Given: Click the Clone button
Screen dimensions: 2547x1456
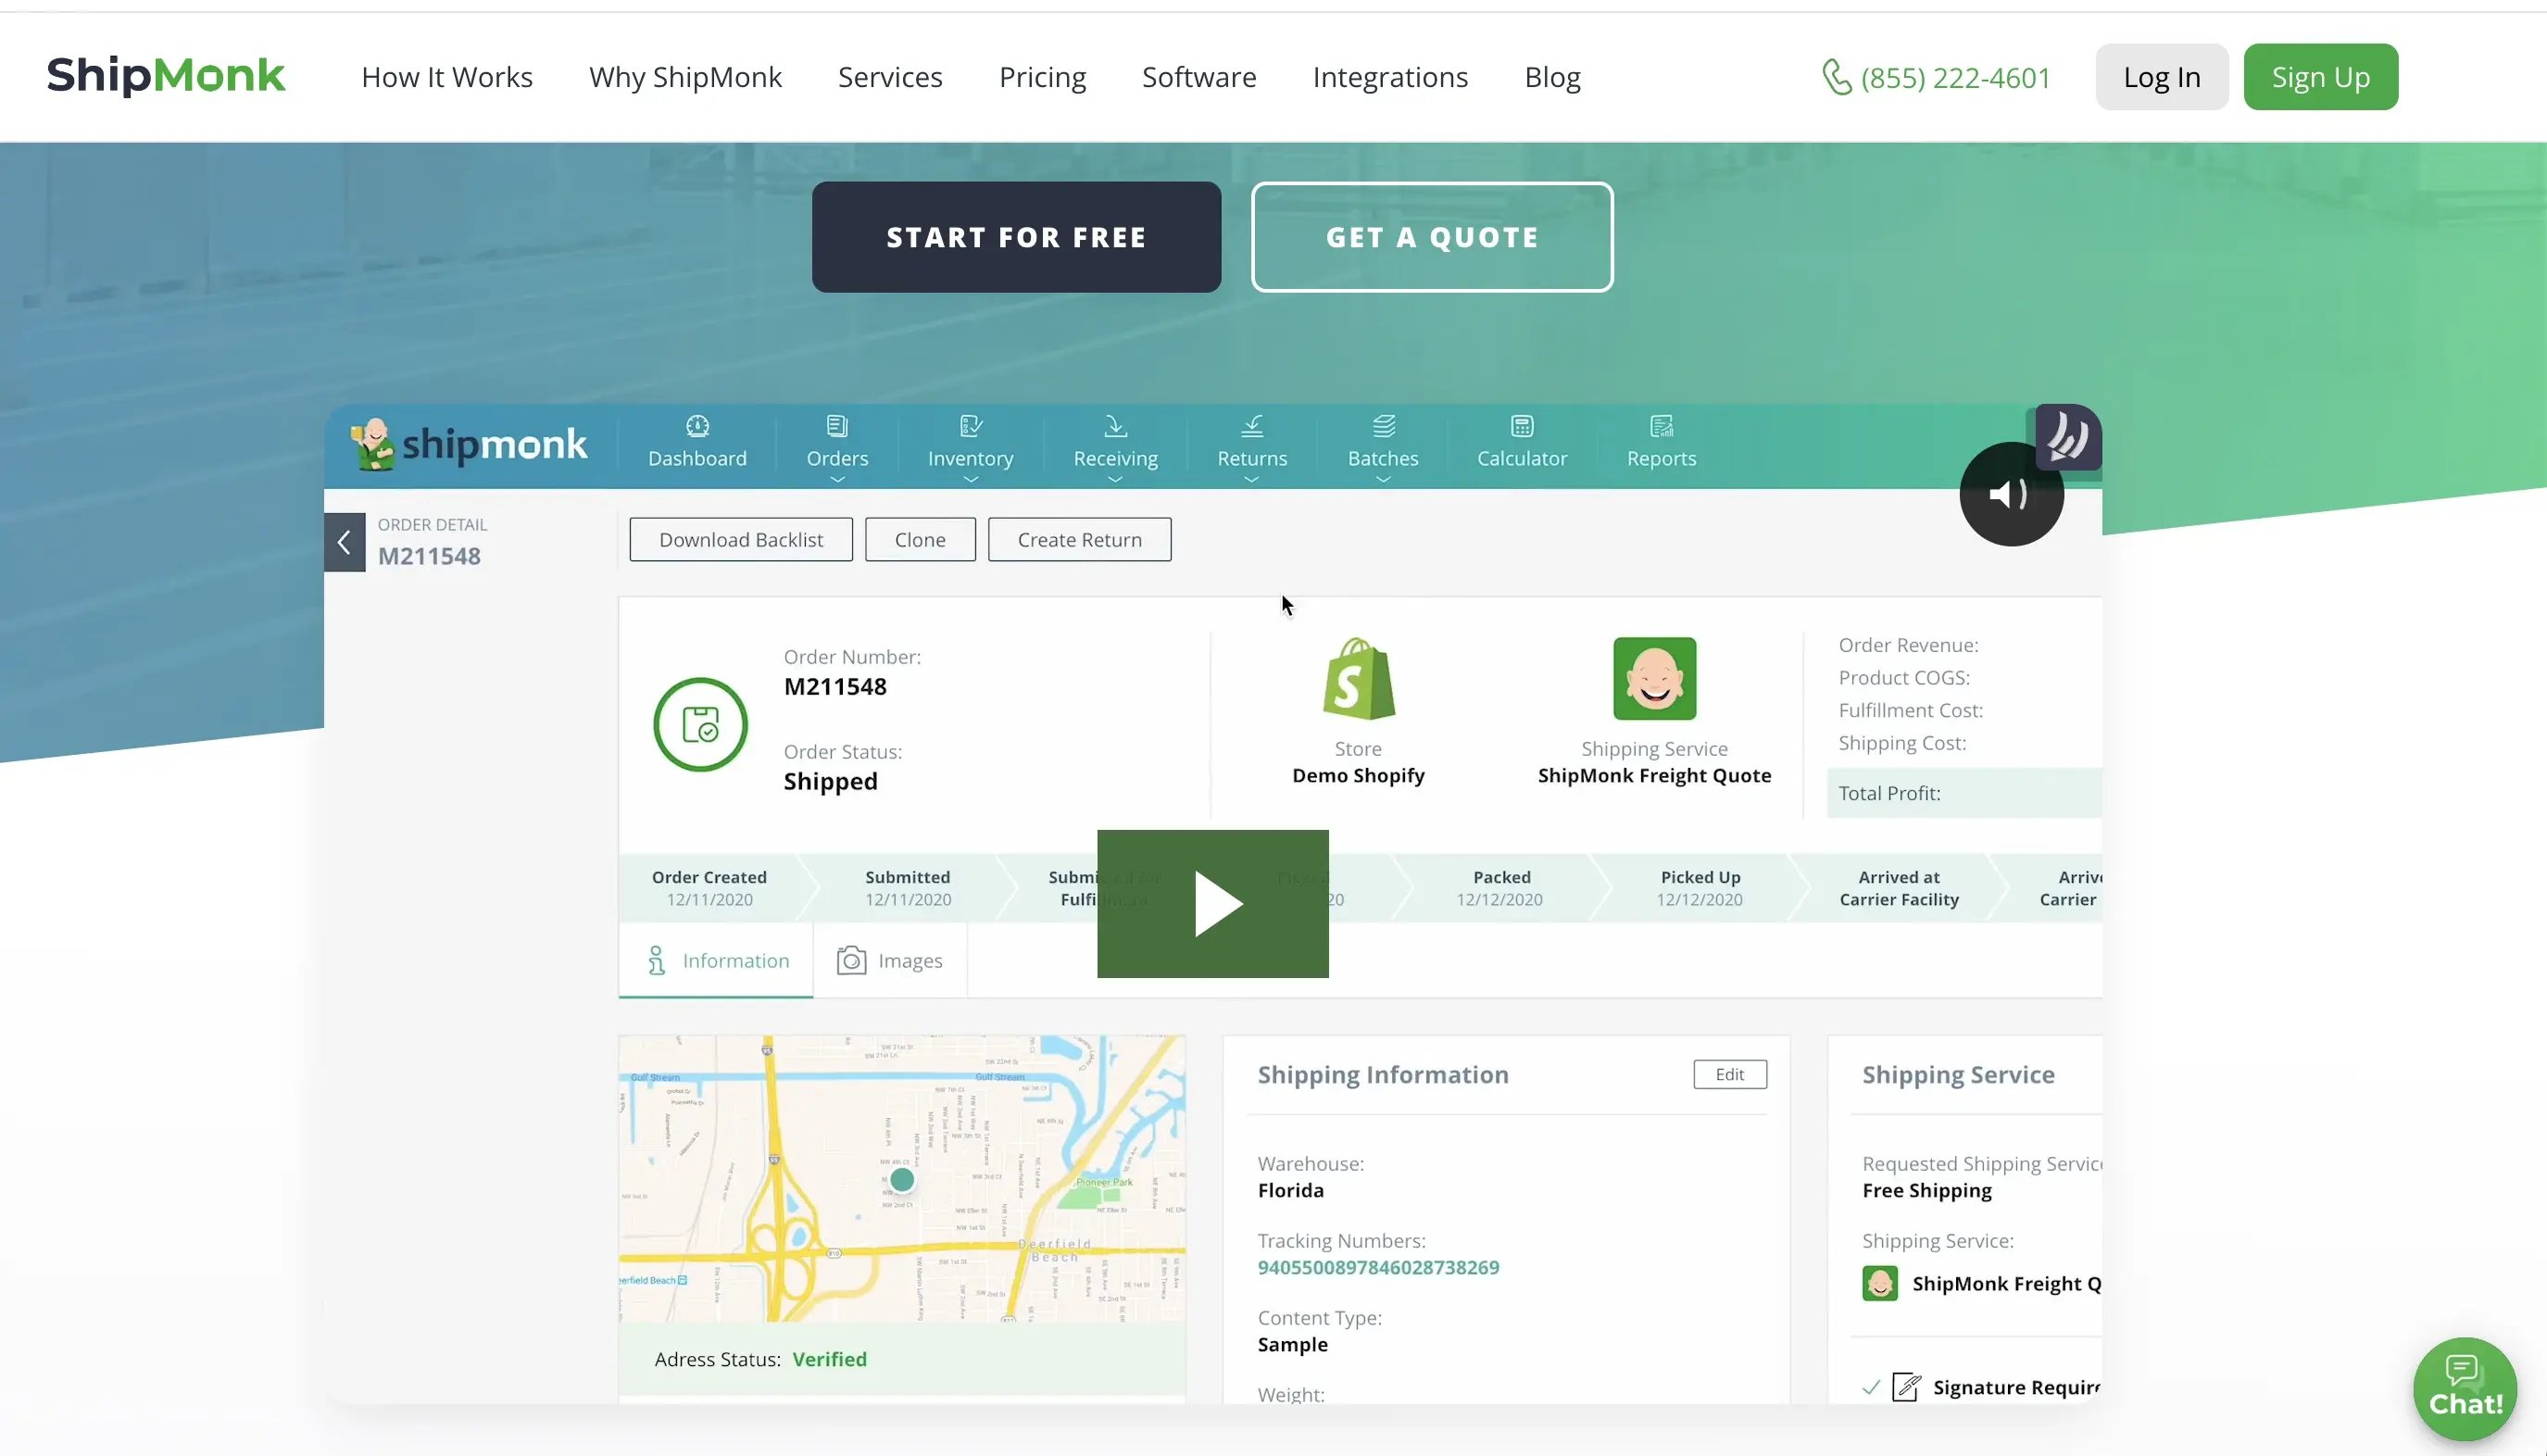Looking at the screenshot, I should (920, 540).
